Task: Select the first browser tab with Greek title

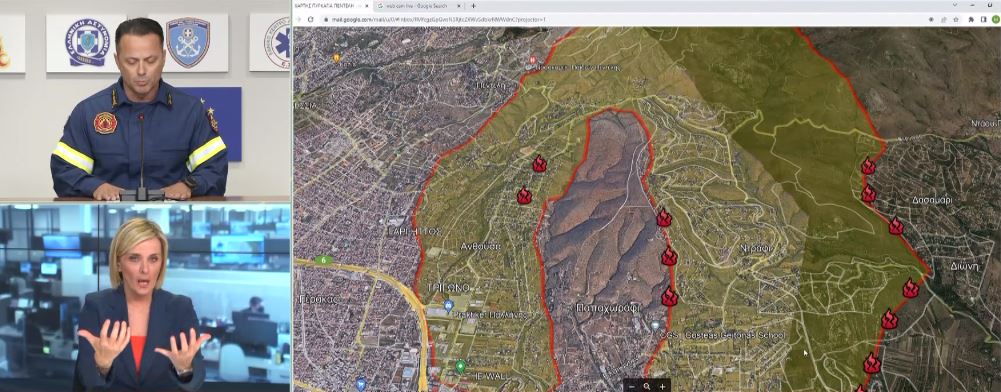Action: (x=329, y=6)
